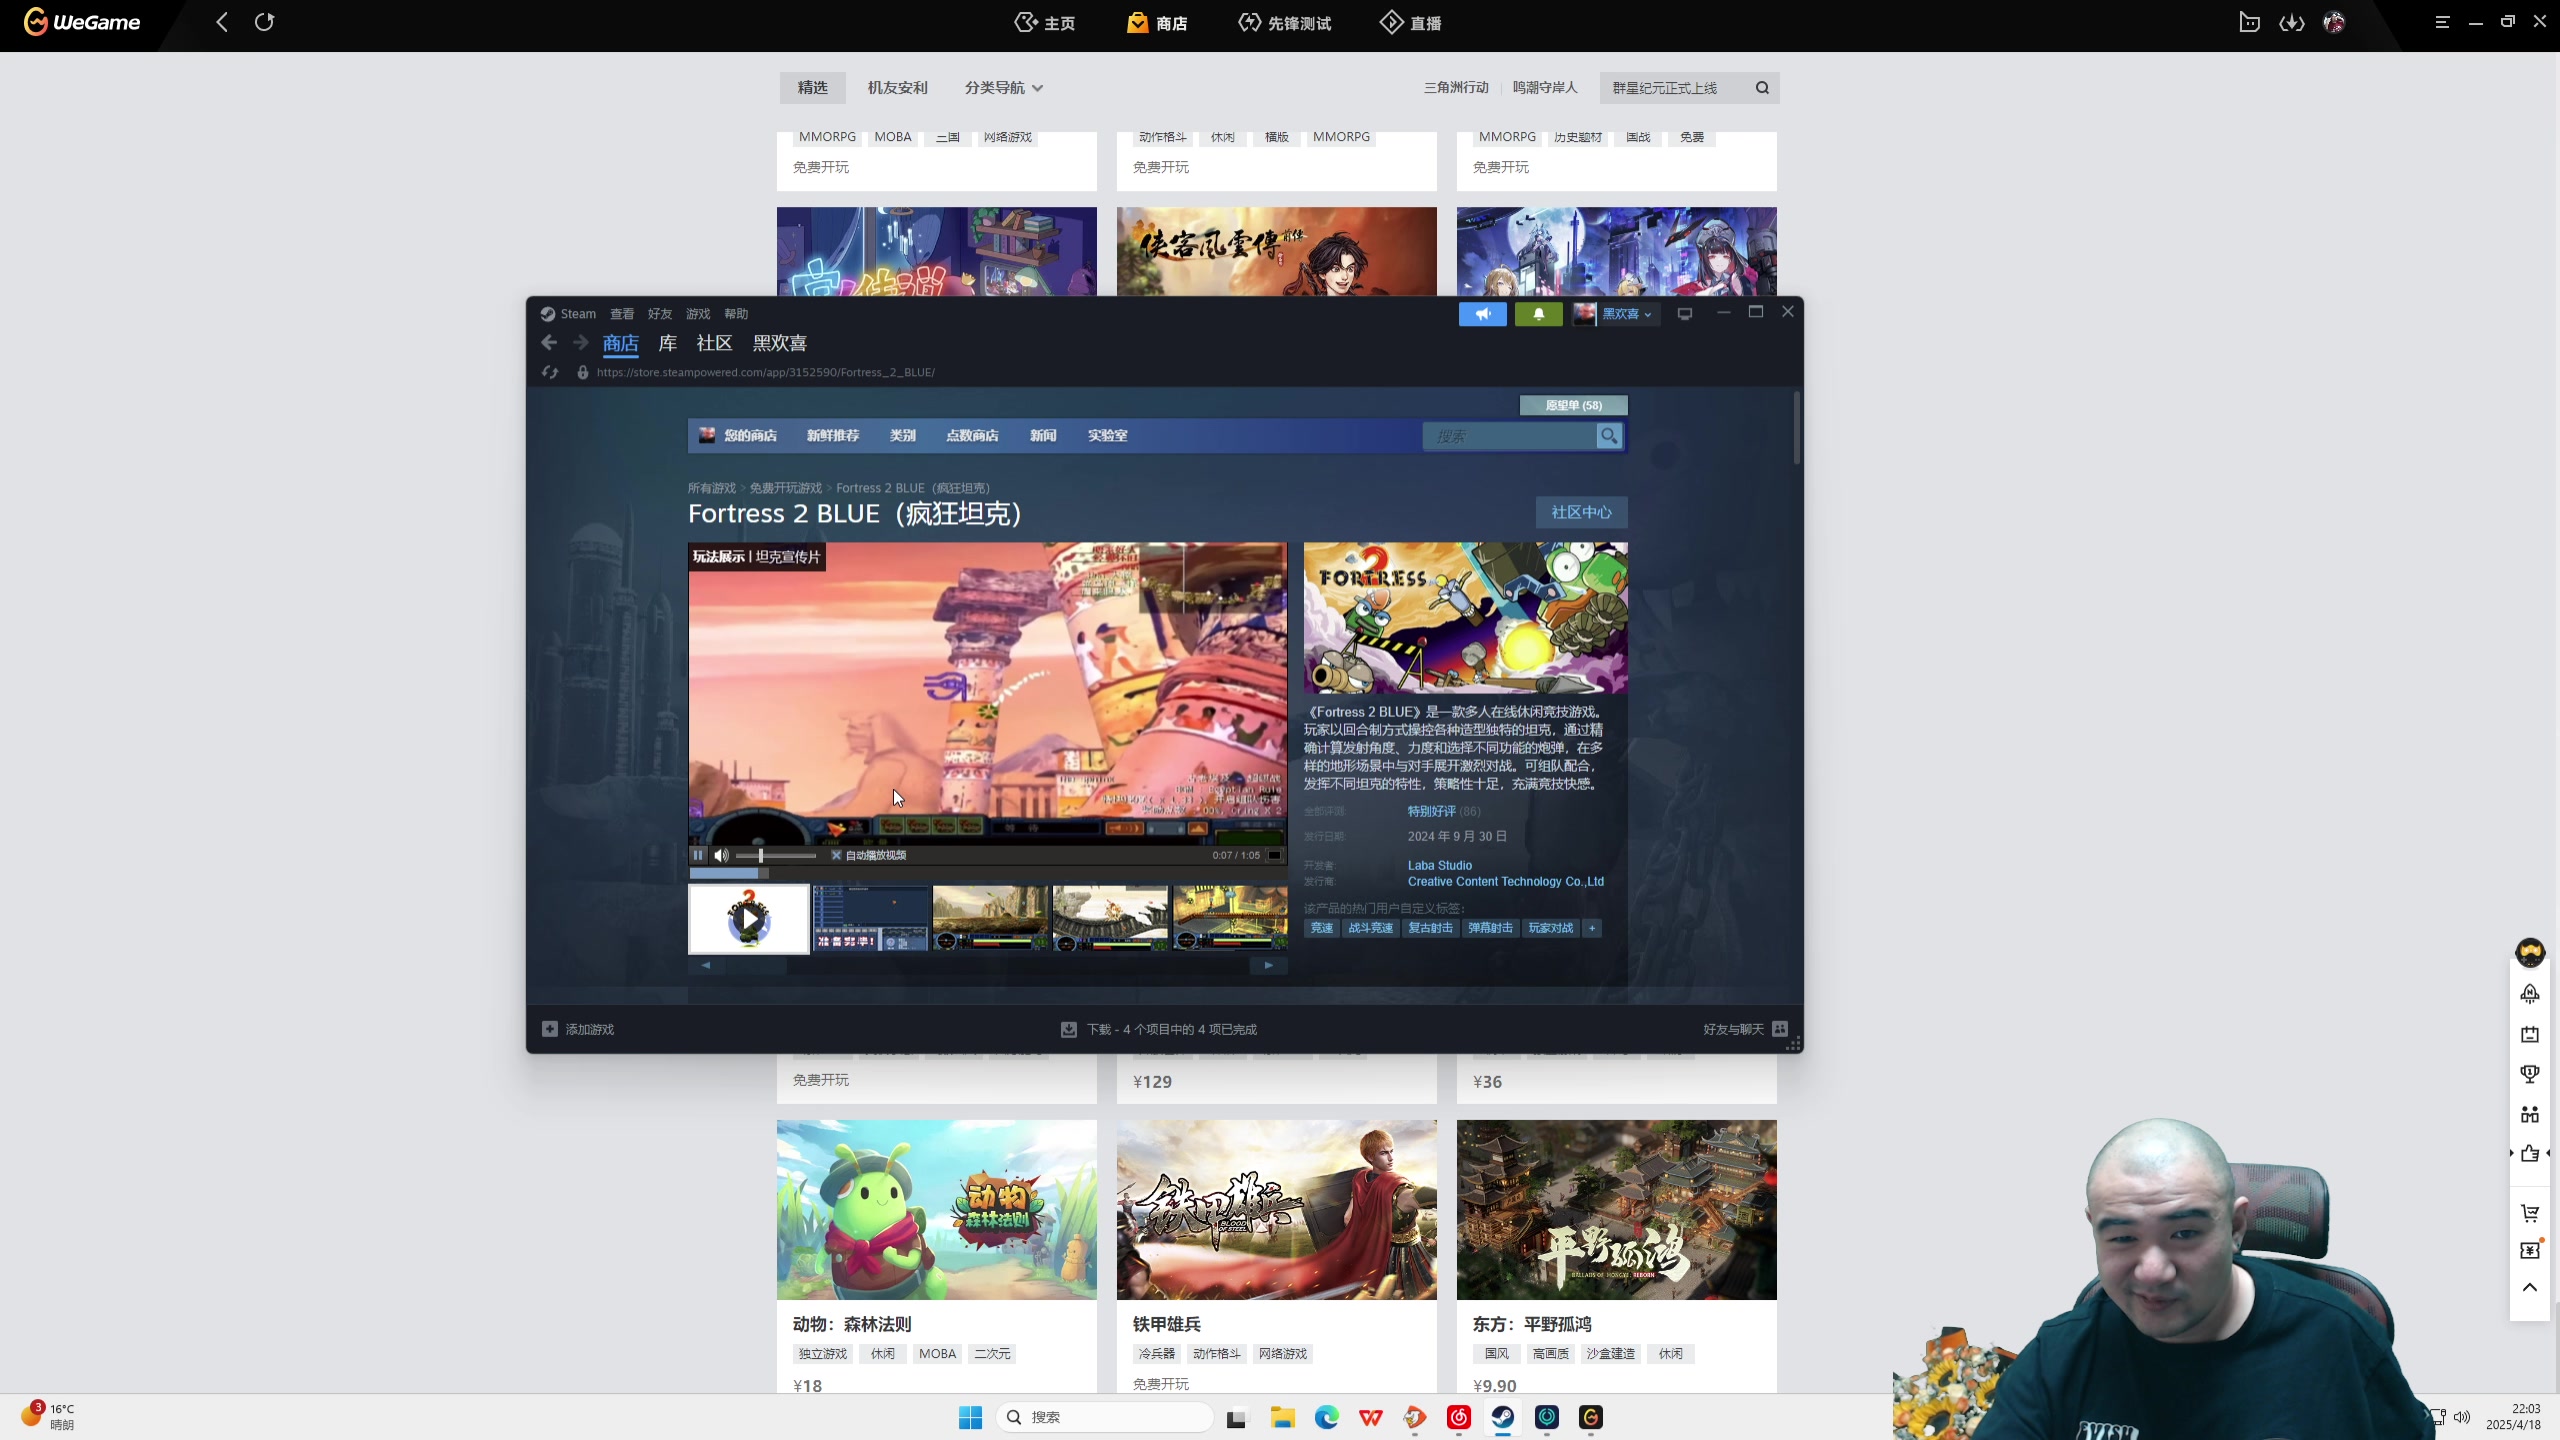The height and width of the screenshot is (1440, 2560).
Task: Open WeGame 直播 tab
Action: 1411,23
